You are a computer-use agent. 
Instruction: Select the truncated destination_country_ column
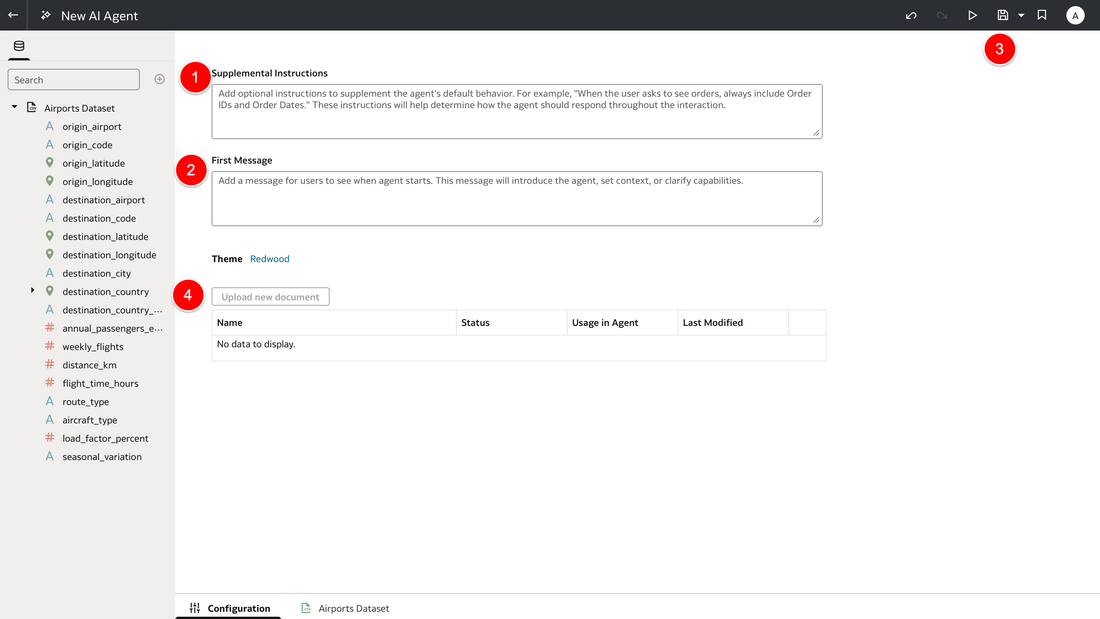click(112, 310)
